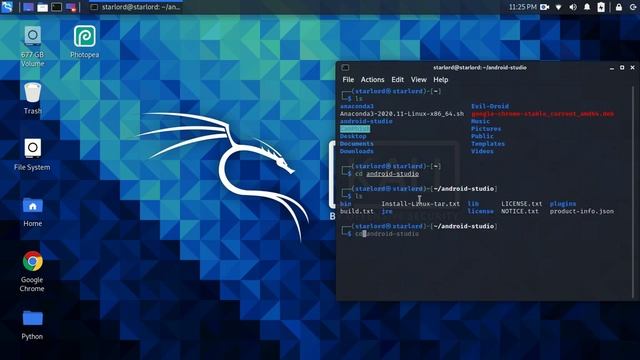
Task: Click the terminal vertical scrollbar
Action: click(x=633, y=192)
